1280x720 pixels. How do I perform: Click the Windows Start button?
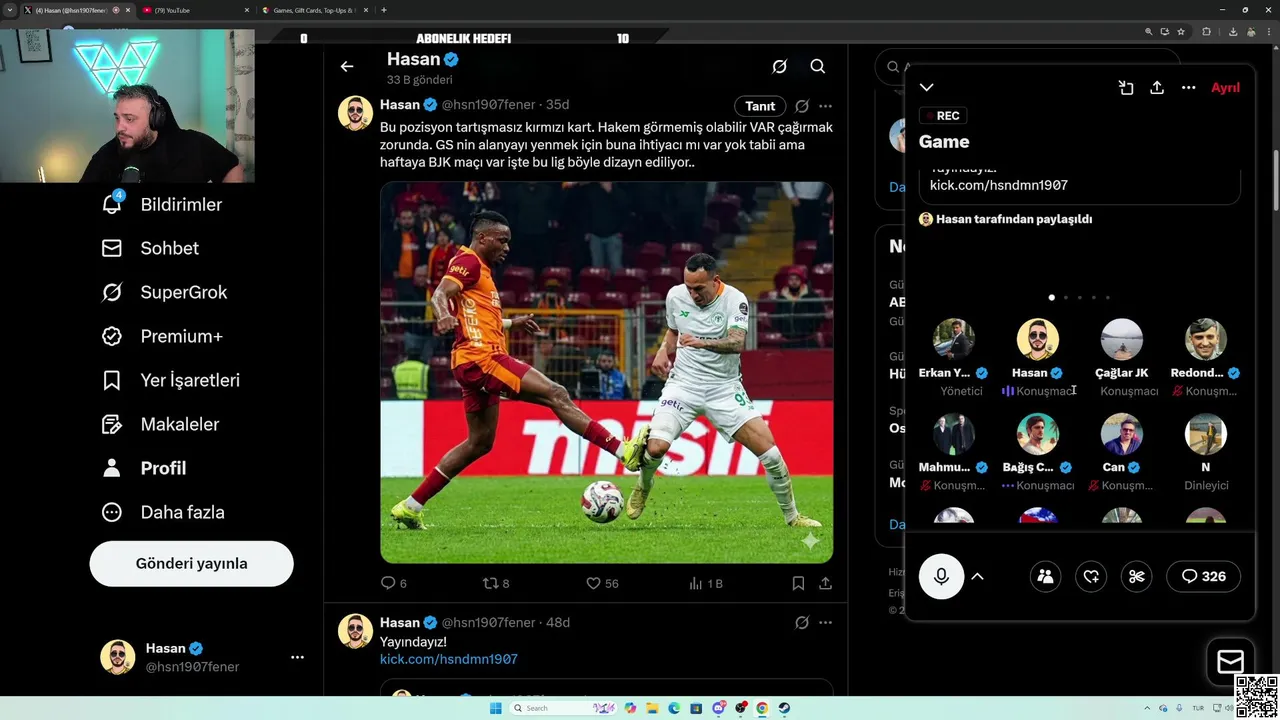point(495,708)
